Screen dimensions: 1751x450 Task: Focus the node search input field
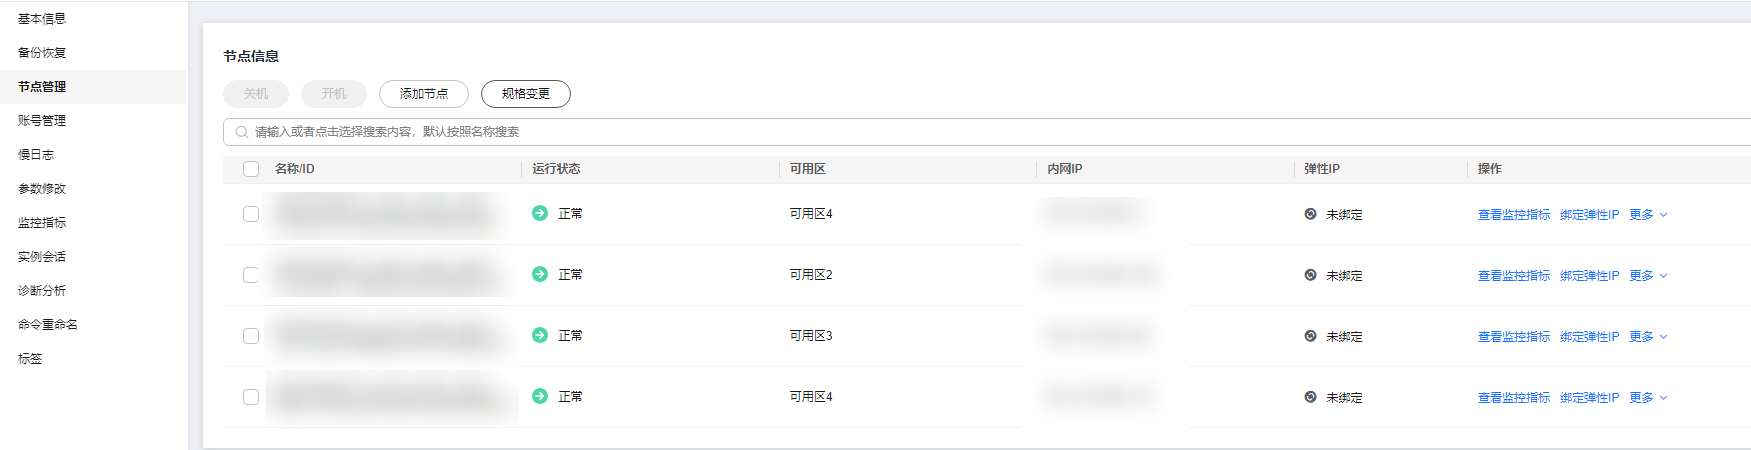pos(900,132)
